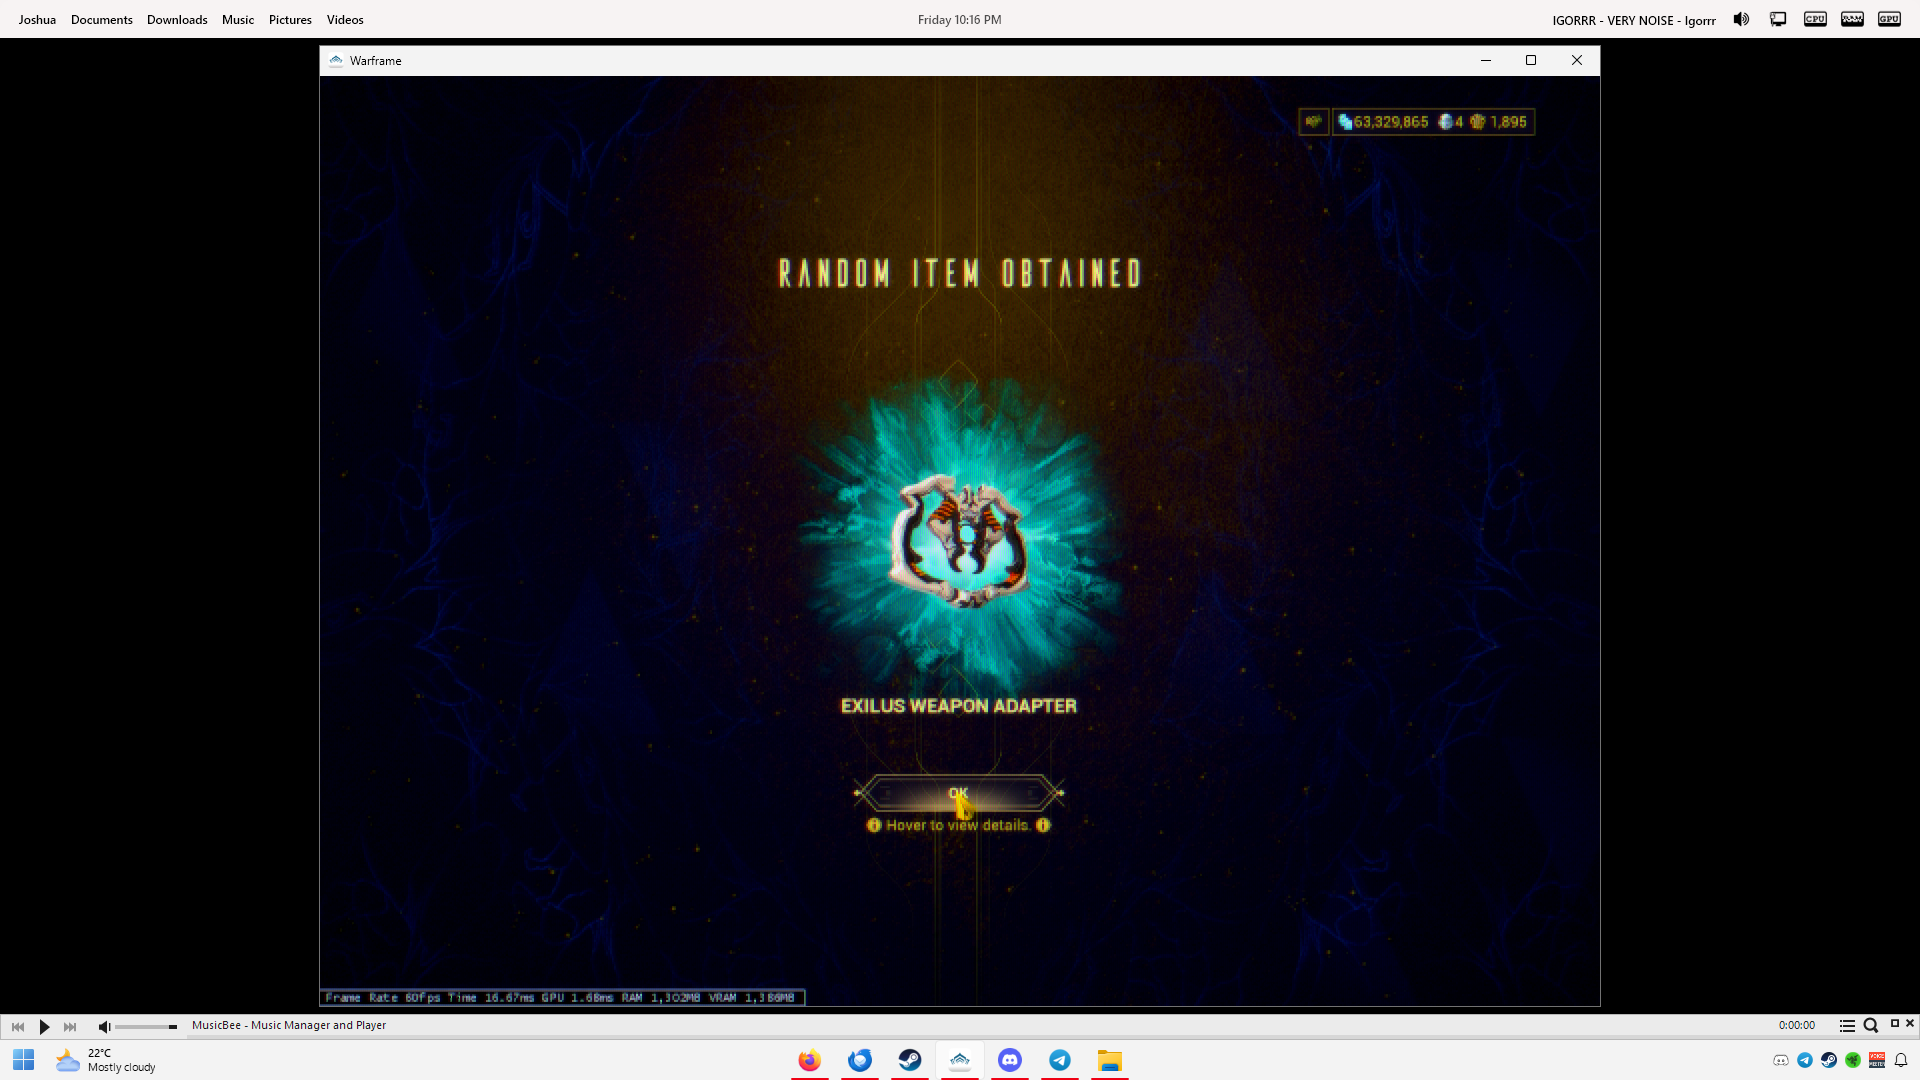Click the frame rate stats overlay
The height and width of the screenshot is (1080, 1920).
(562, 997)
